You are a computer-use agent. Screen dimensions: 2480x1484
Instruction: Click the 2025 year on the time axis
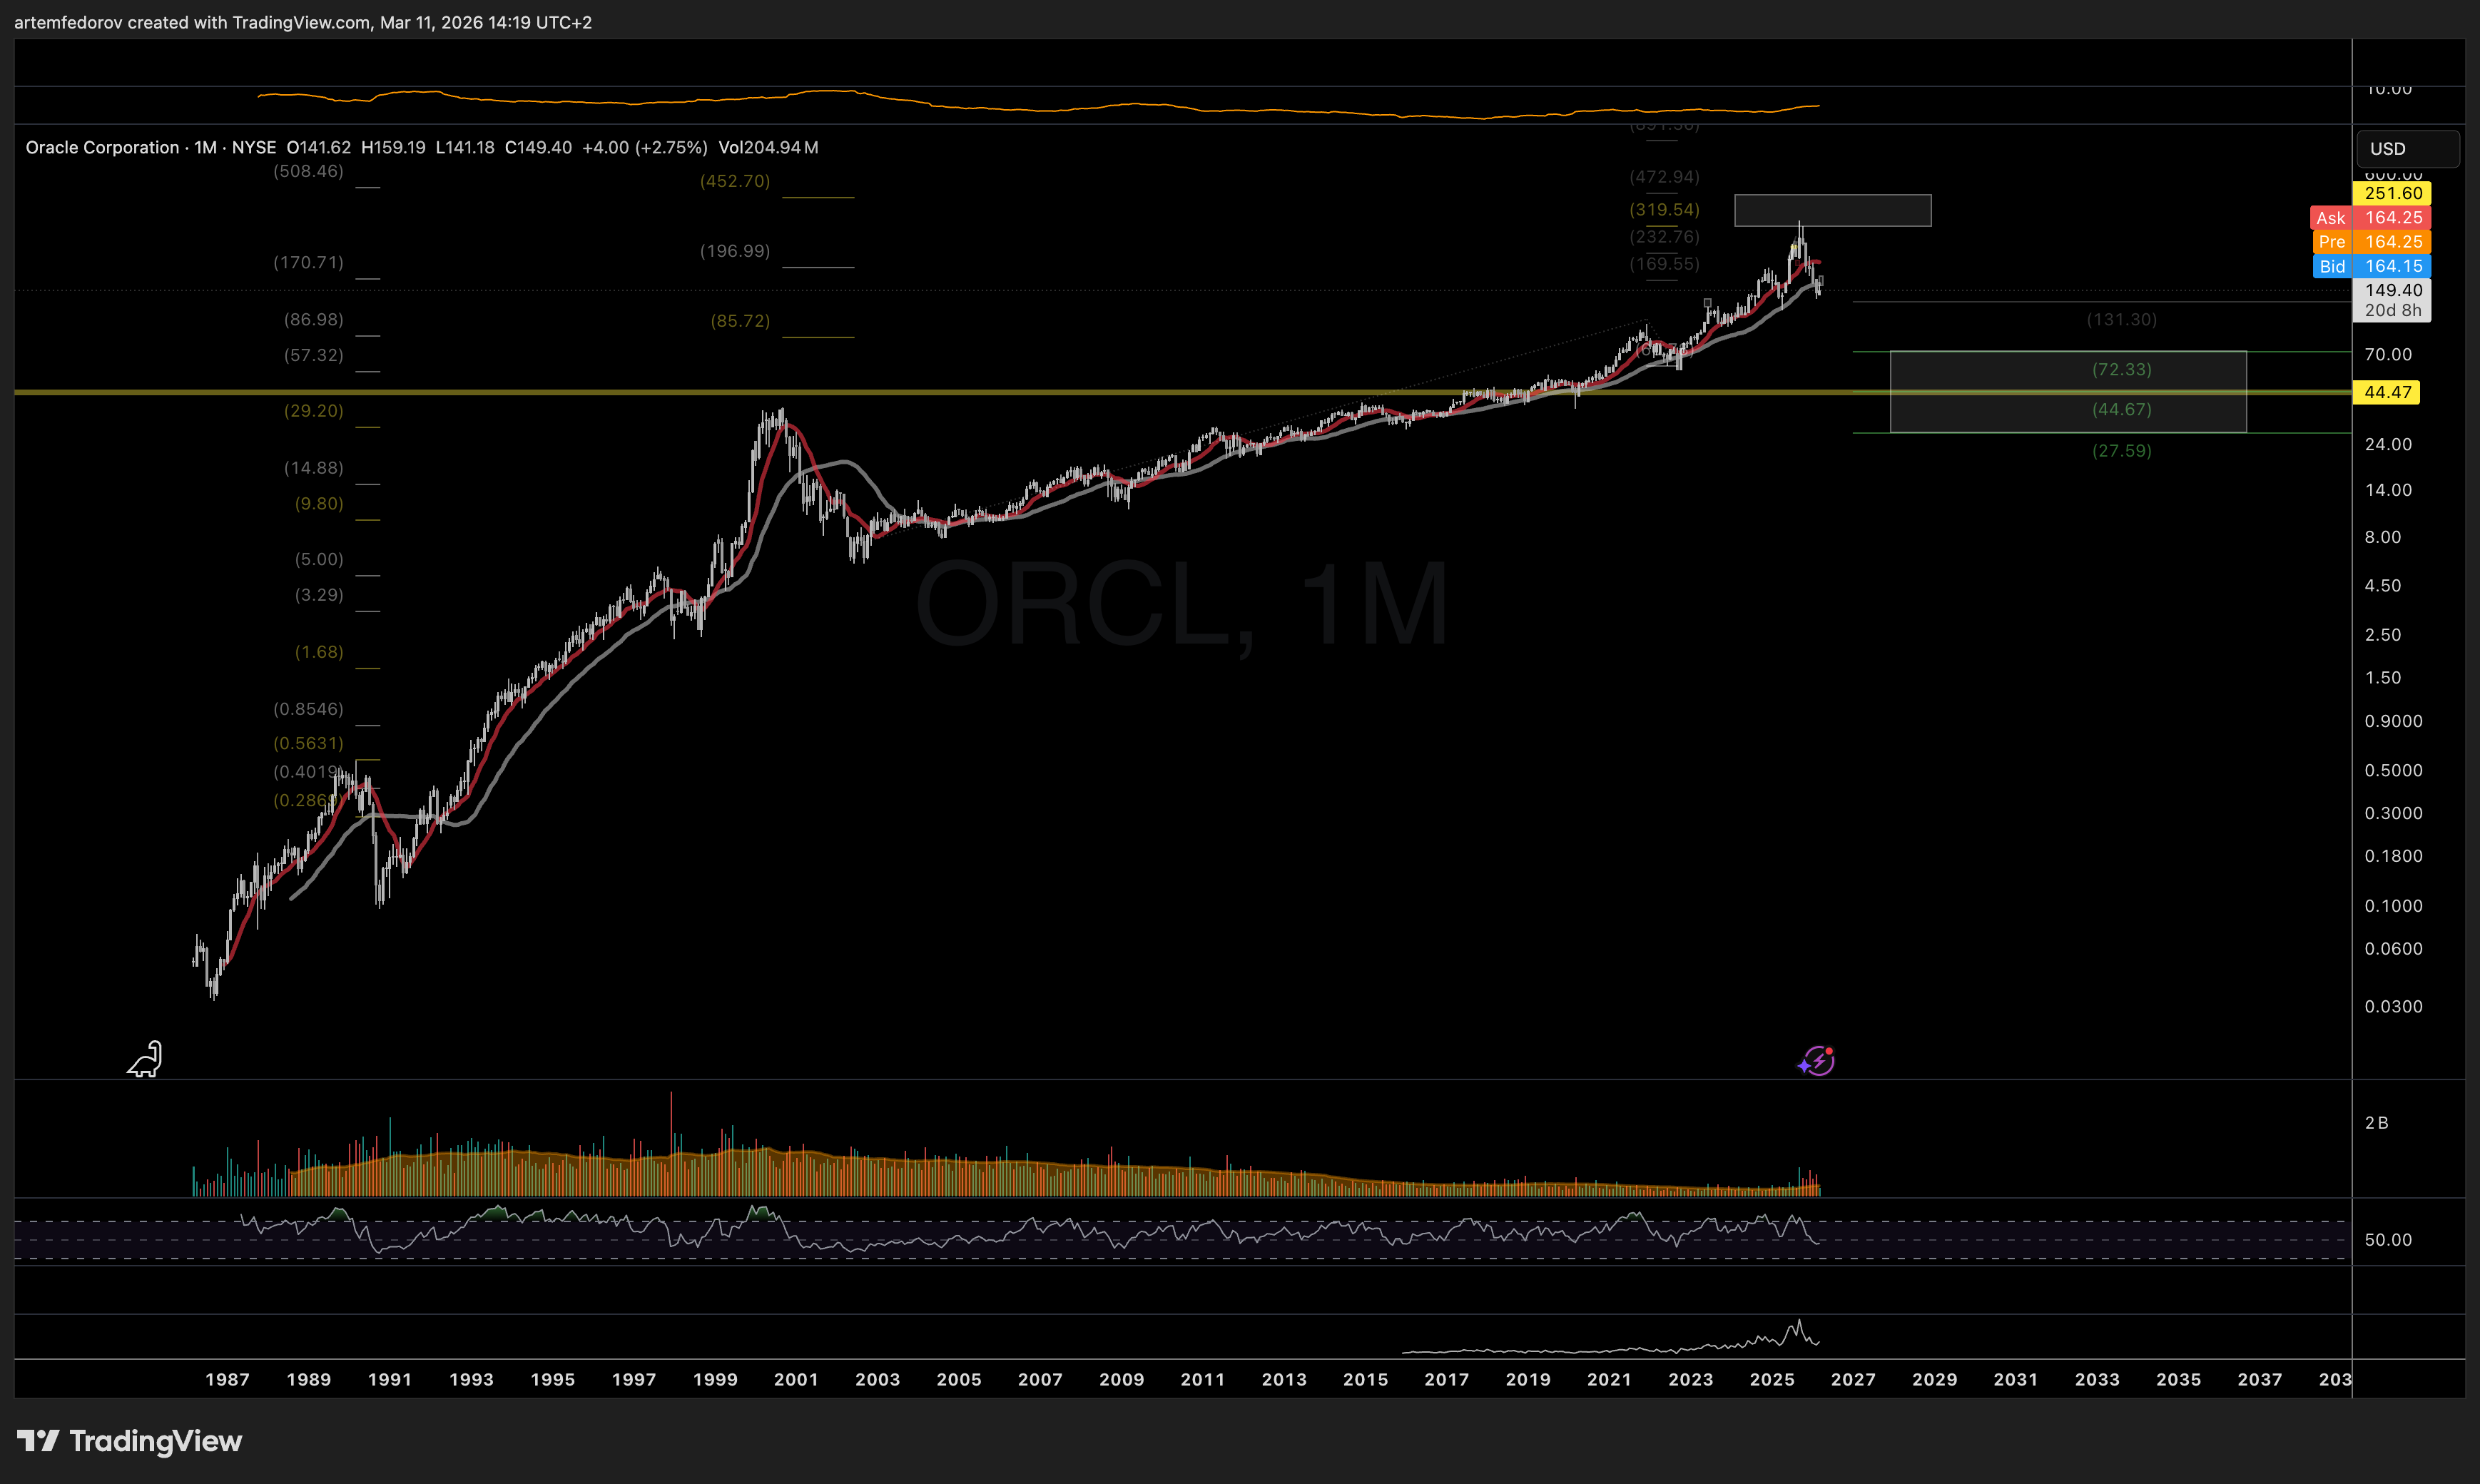tap(1772, 1379)
